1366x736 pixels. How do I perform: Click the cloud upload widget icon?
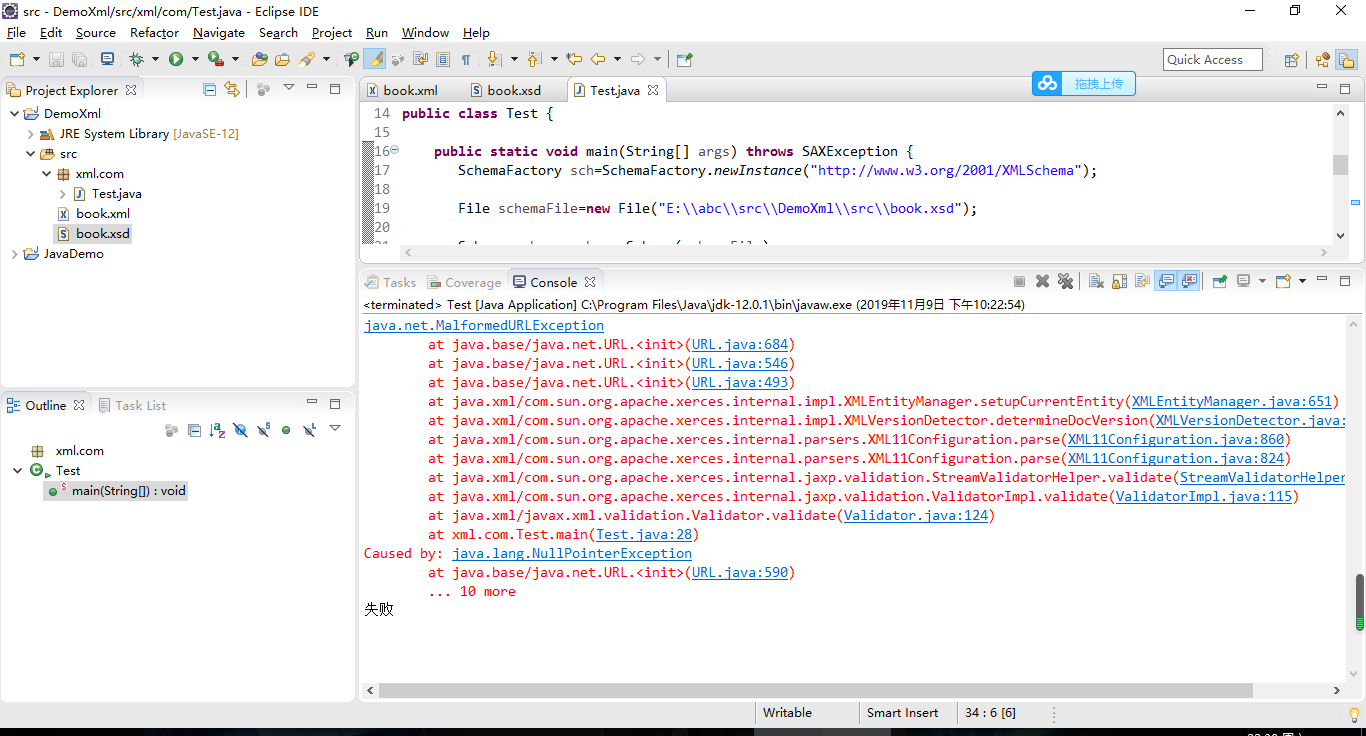(x=1047, y=84)
